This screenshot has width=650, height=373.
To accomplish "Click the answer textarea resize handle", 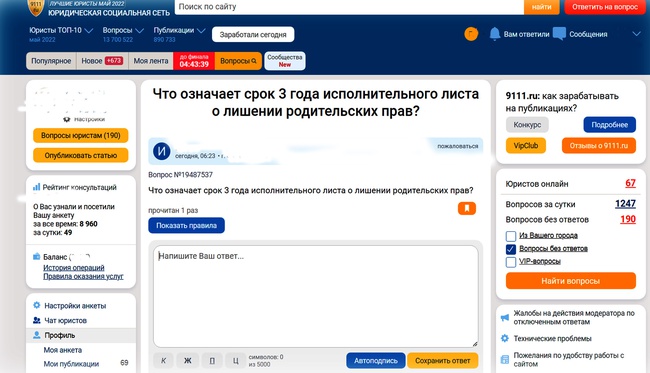I will pos(475,344).
